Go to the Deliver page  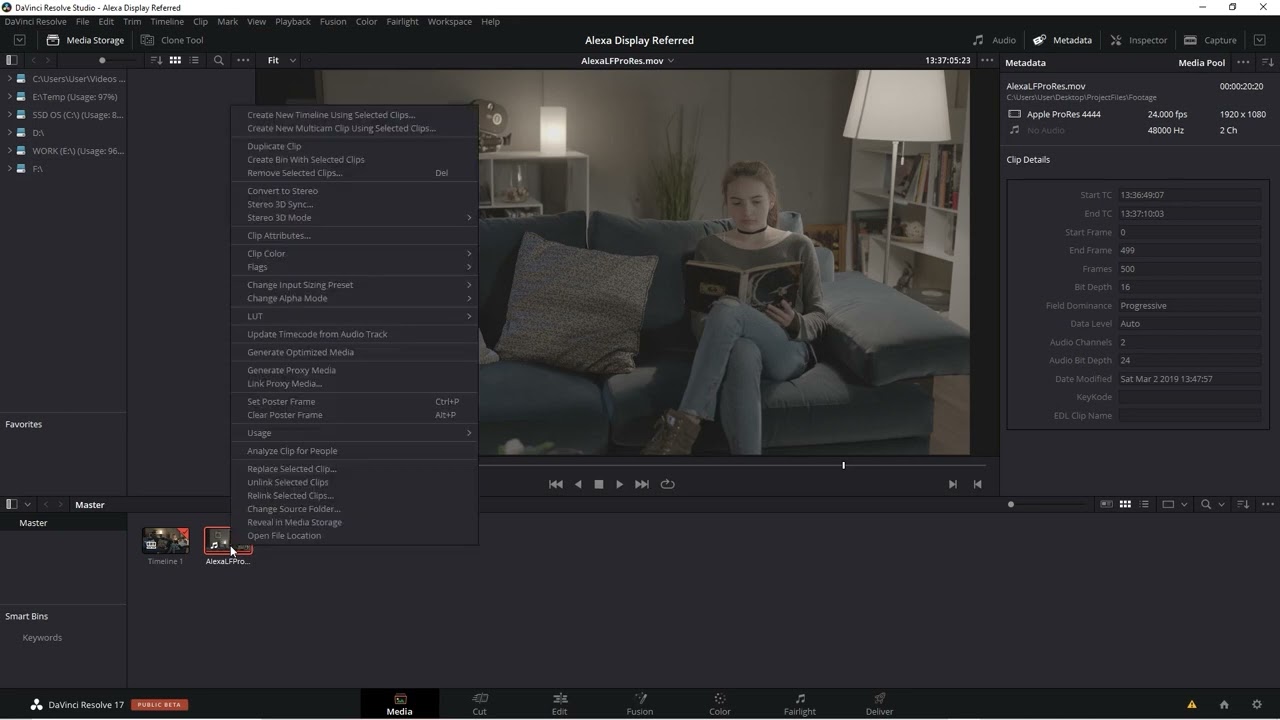pos(879,704)
